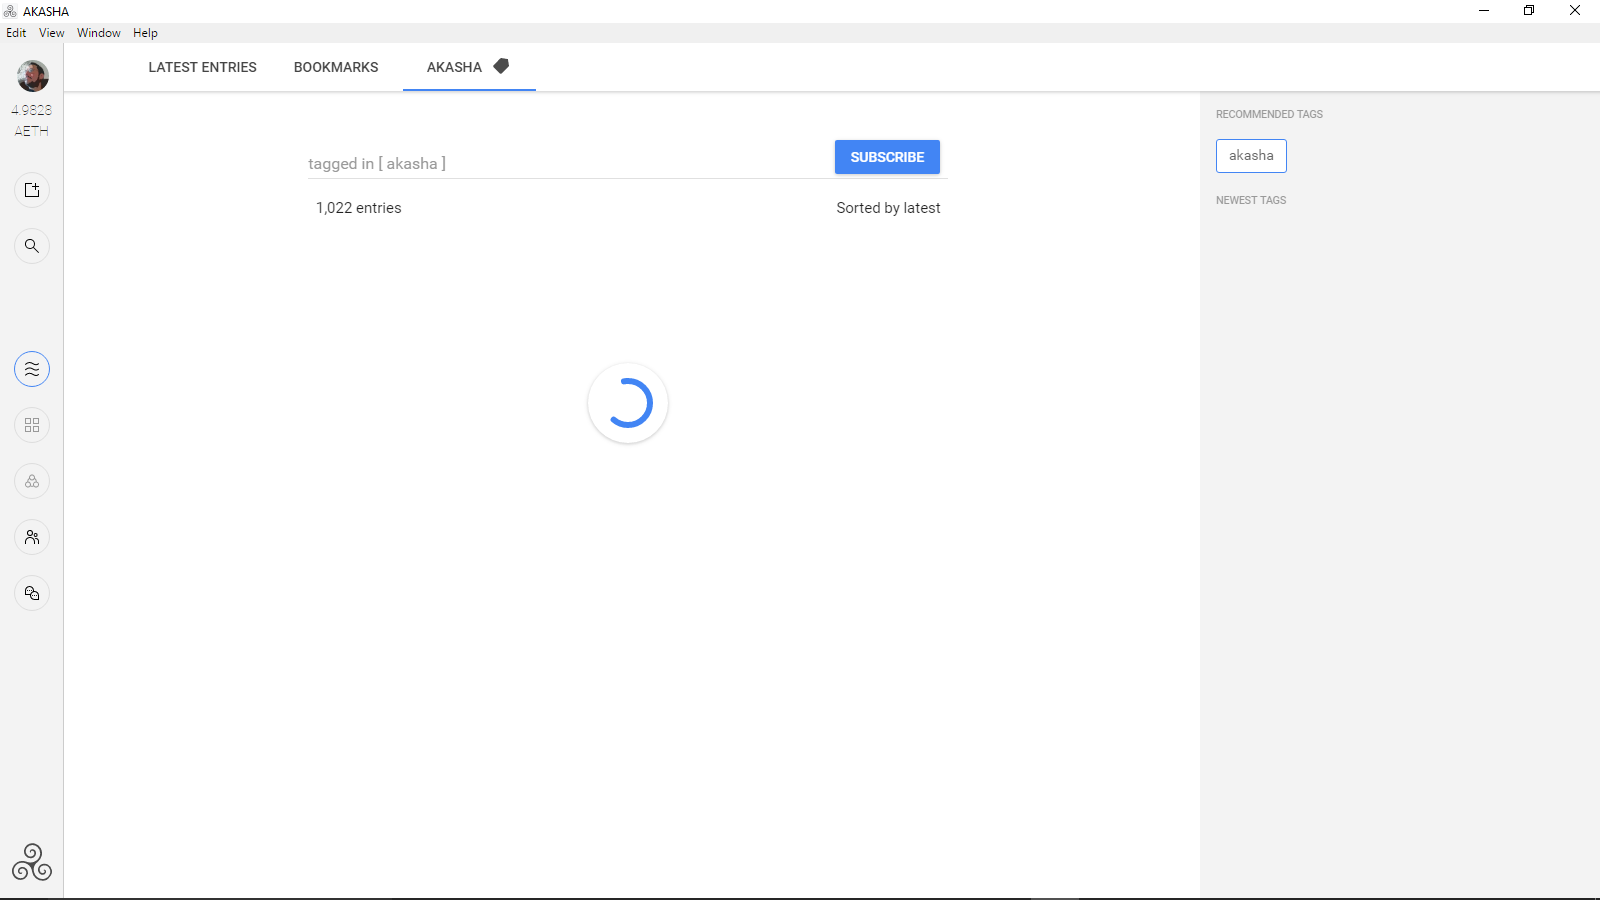Viewport: 1600px width, 900px height.
Task: Click the 4.9828 AETH balance
Action: click(x=32, y=120)
